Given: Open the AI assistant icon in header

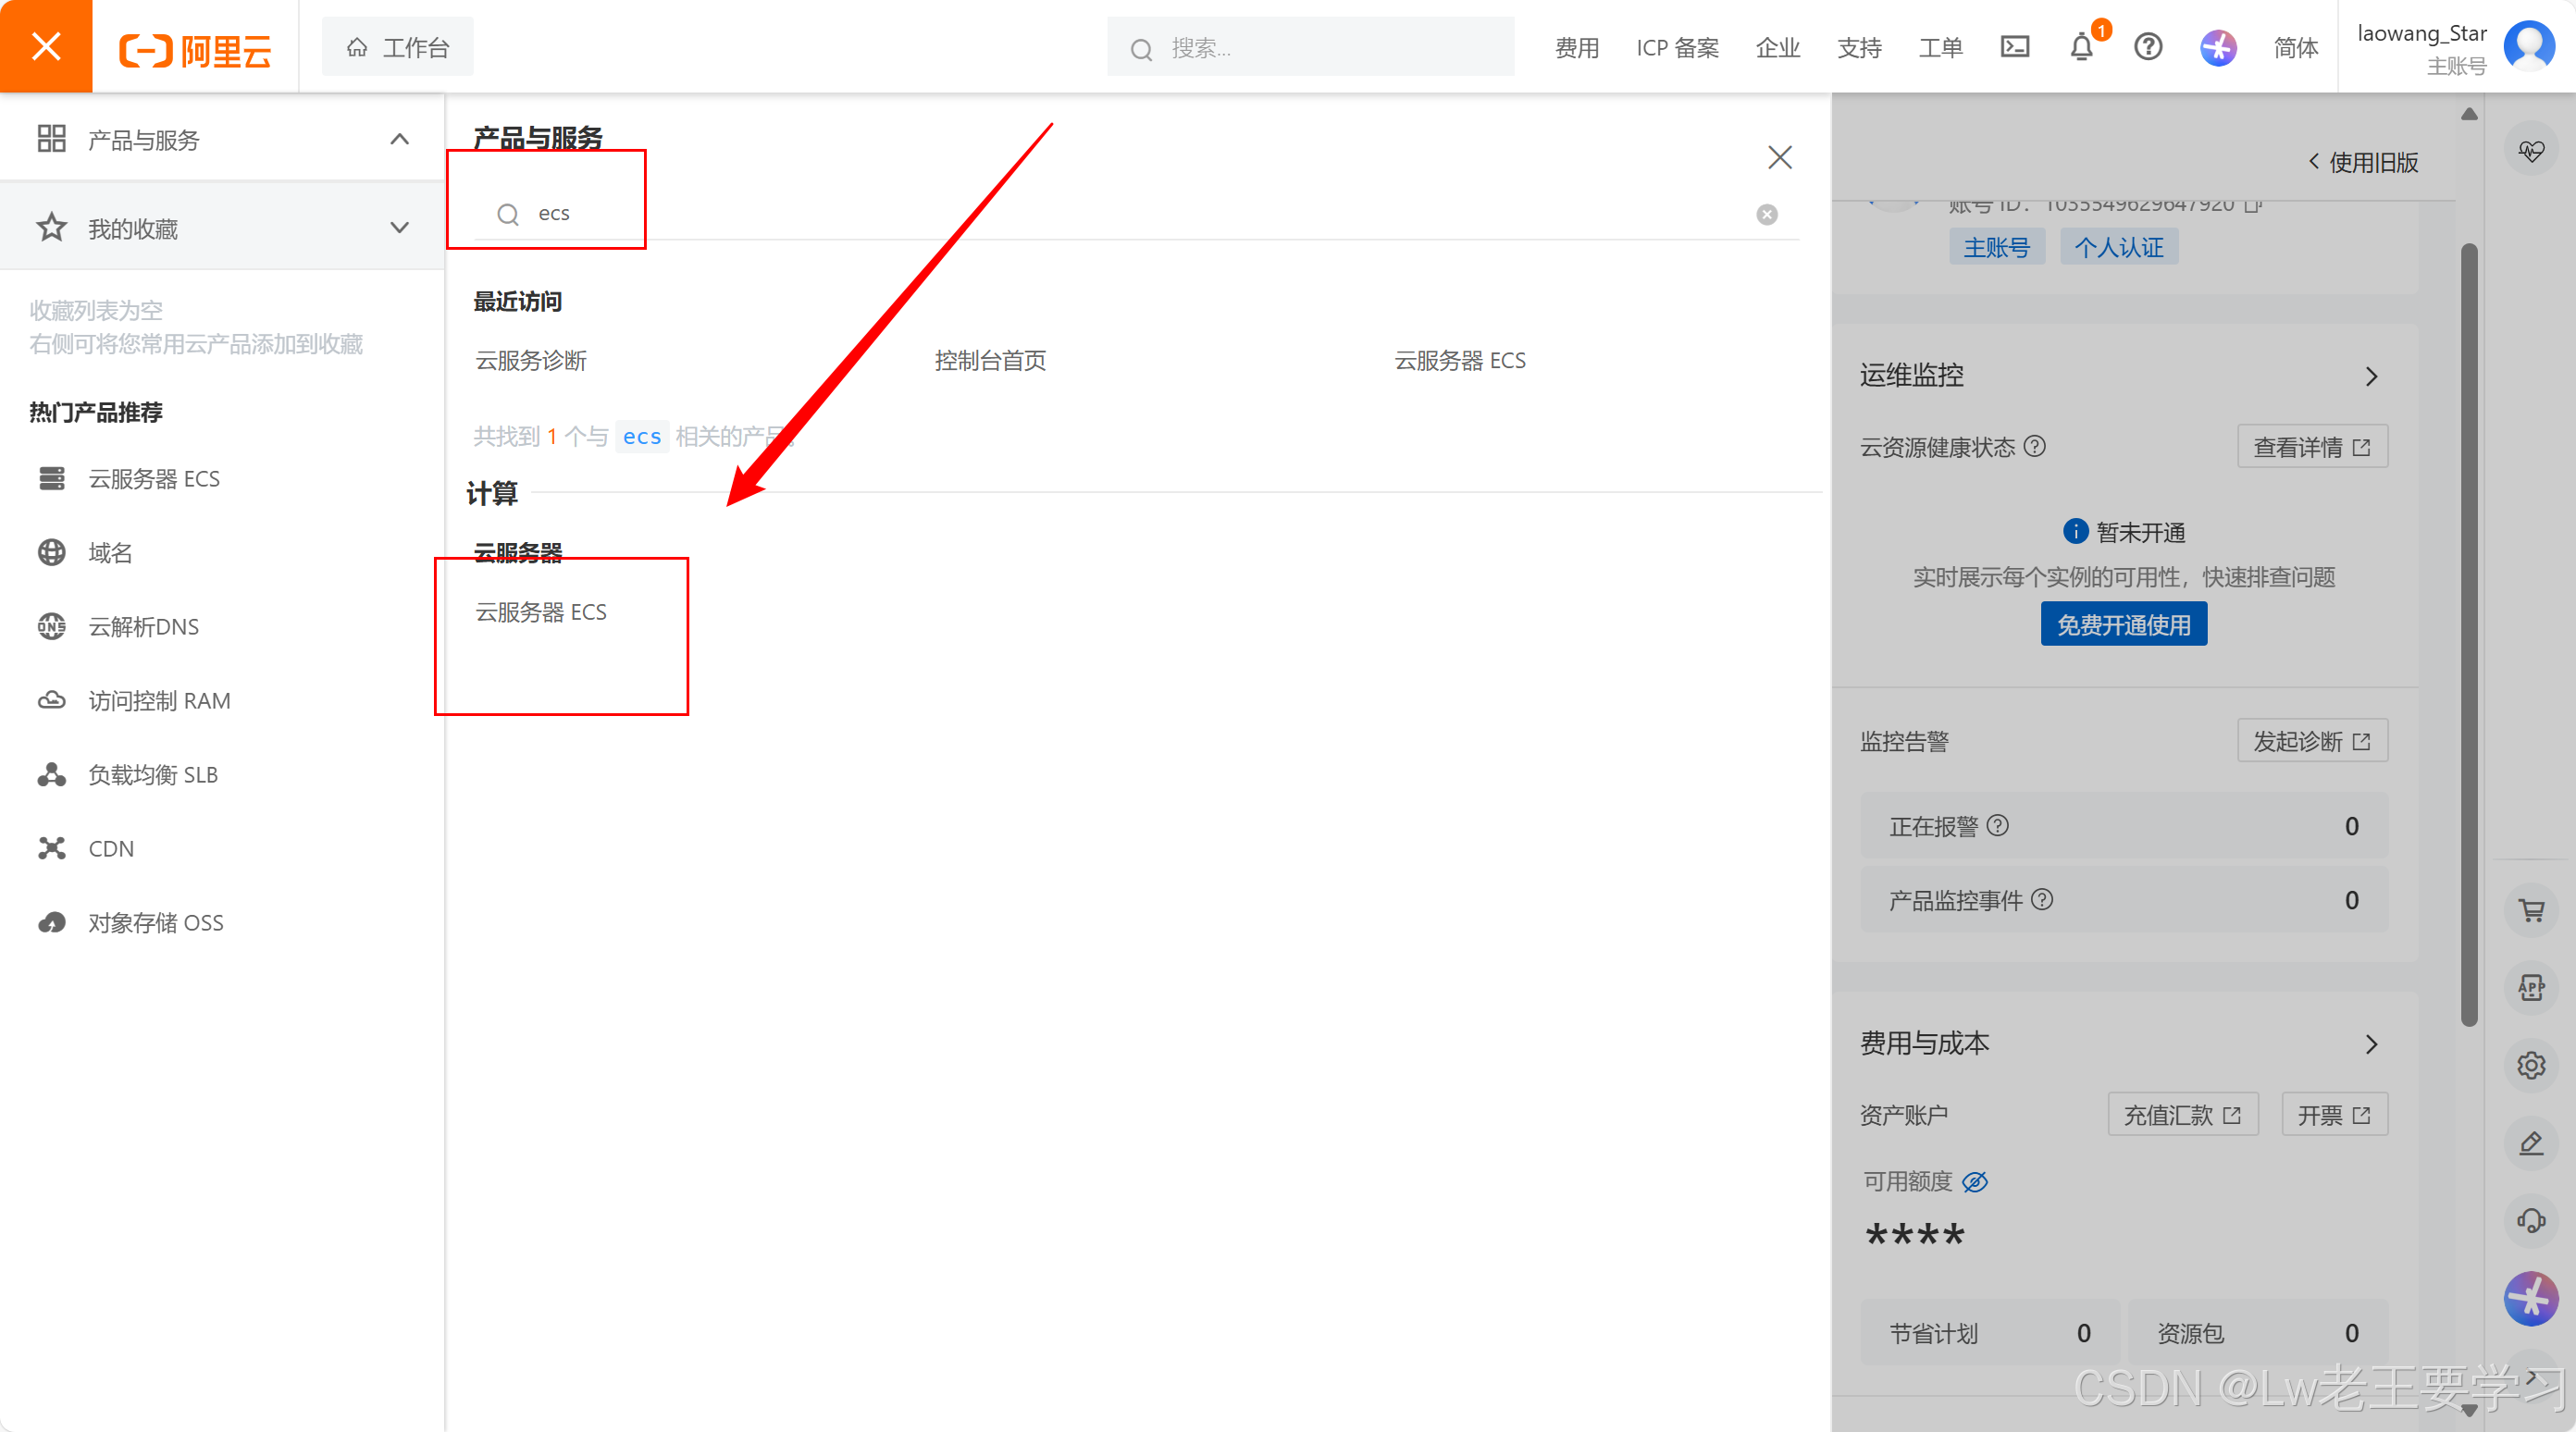Looking at the screenshot, I should tap(2218, 47).
